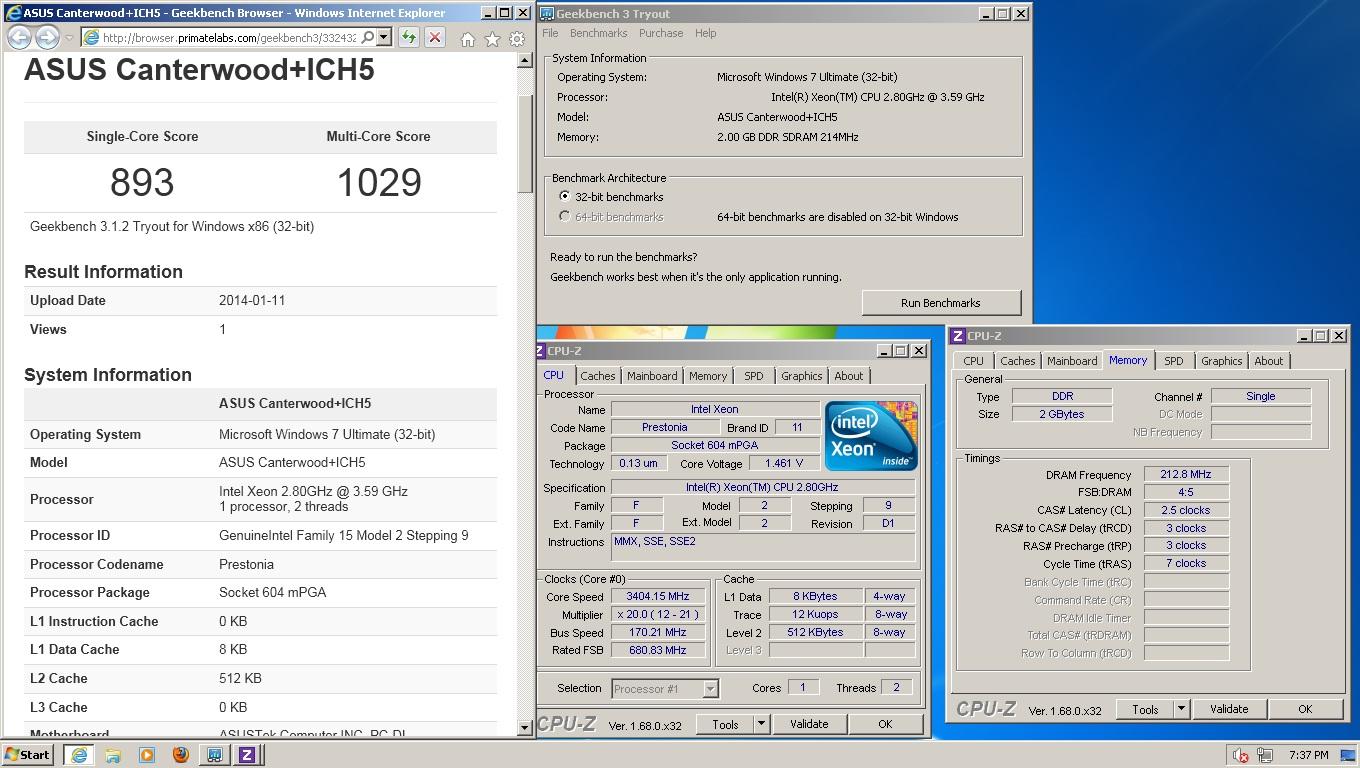Click the Intel Xeon inside logo
This screenshot has height=768, width=1360.
870,435
